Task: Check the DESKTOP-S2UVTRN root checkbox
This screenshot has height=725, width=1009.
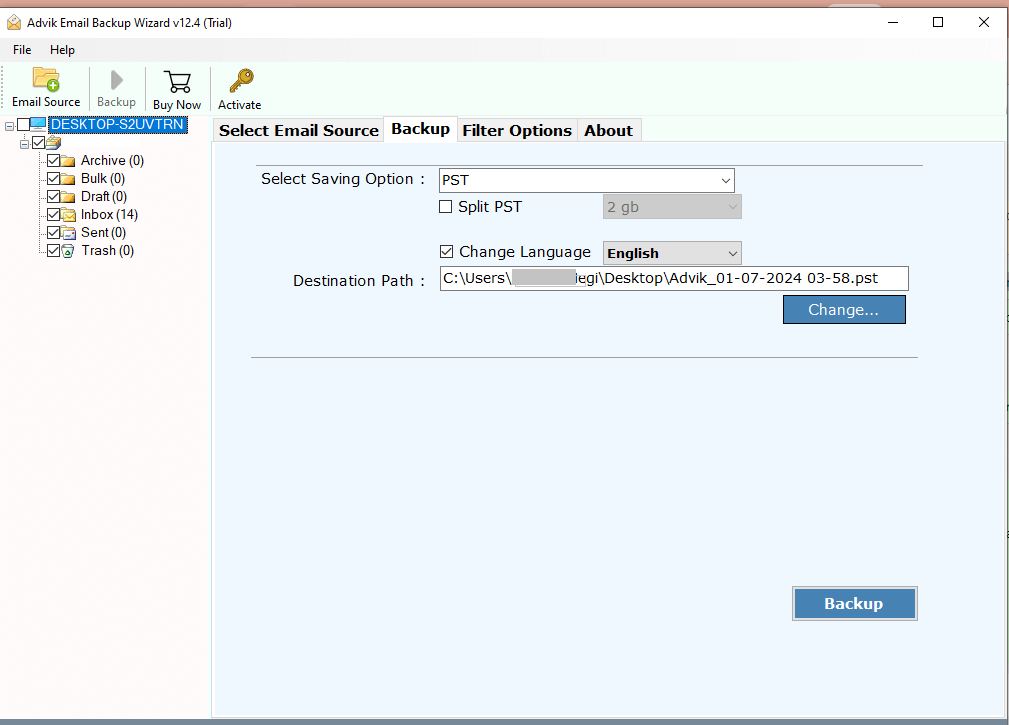Action: tap(23, 124)
